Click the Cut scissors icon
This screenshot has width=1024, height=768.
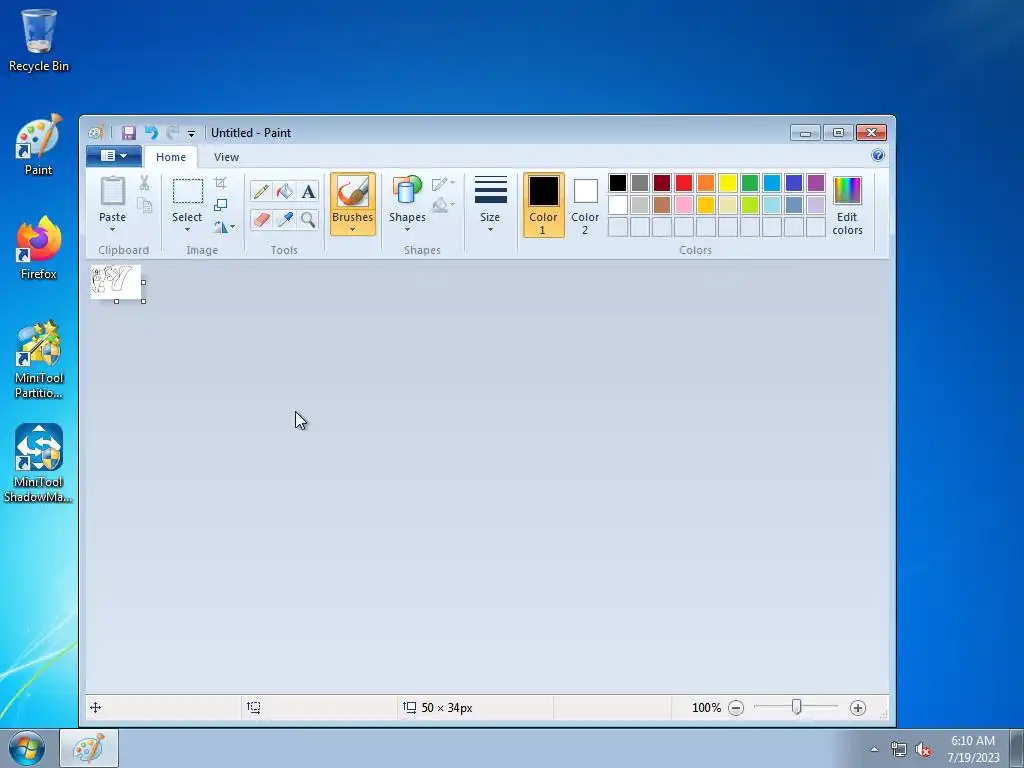[x=144, y=183]
